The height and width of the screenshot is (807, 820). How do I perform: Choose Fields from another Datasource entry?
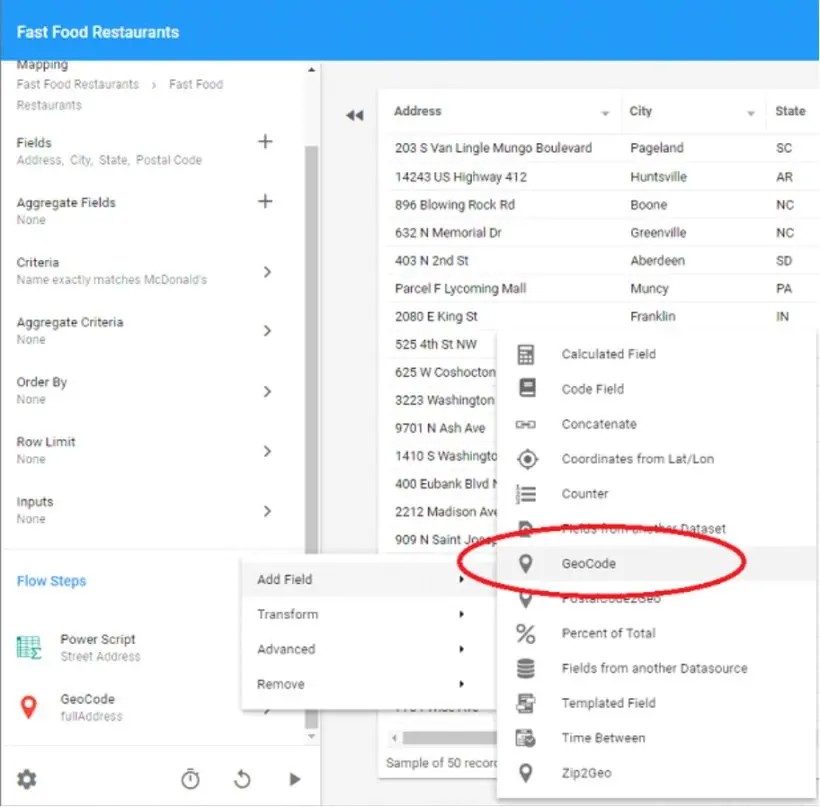coord(656,668)
